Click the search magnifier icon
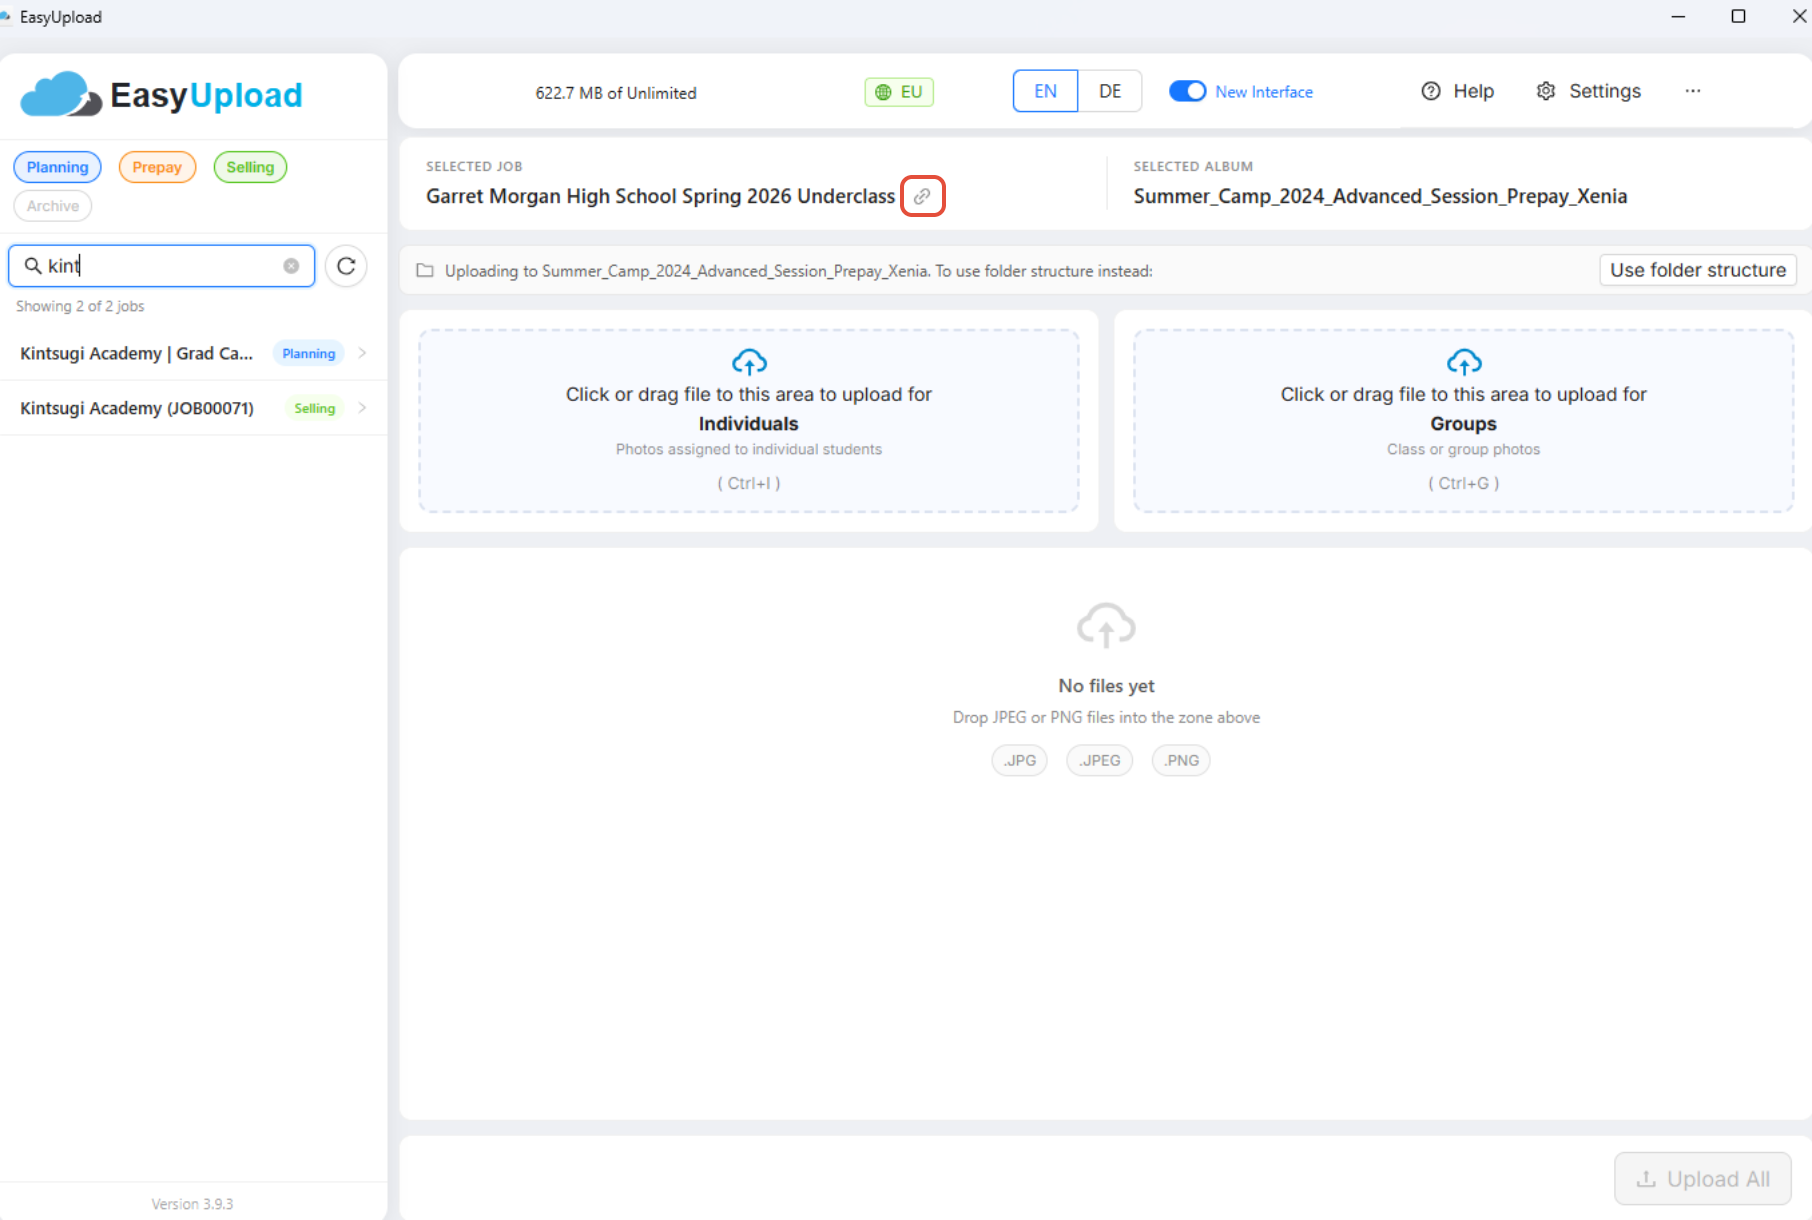 33,266
